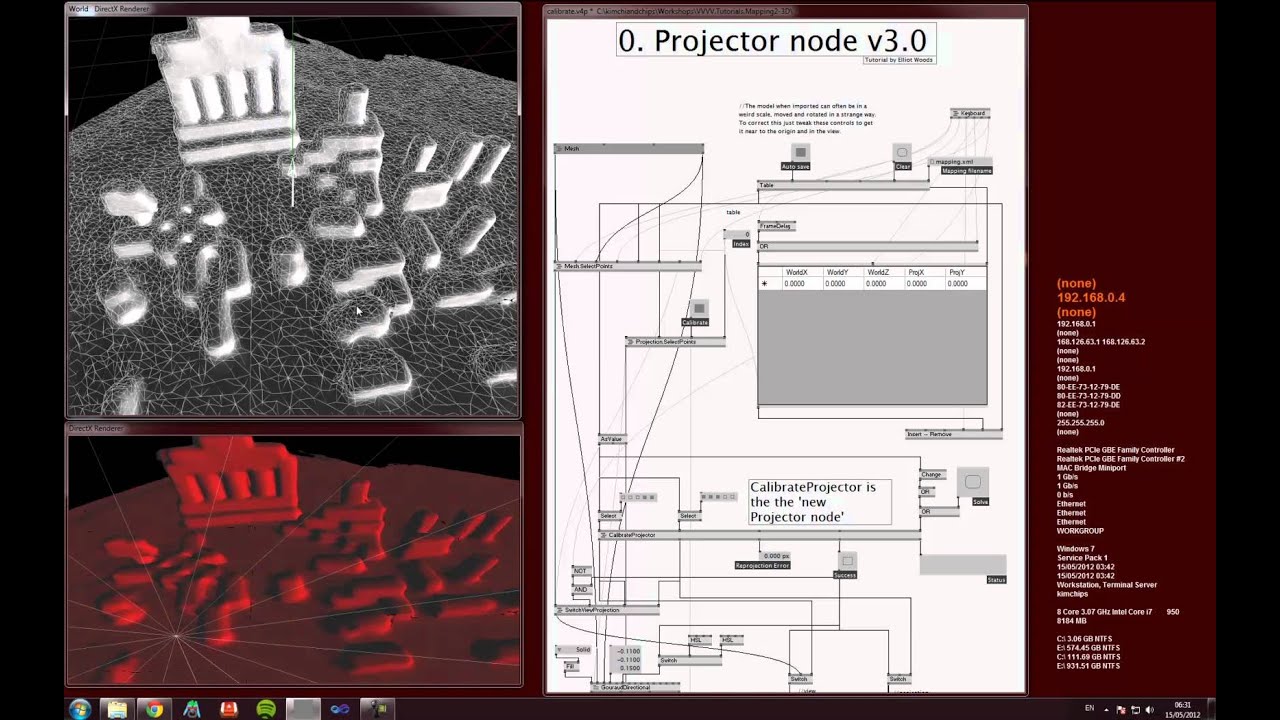Click the EN language indicator
The image size is (1280, 720).
[1089, 709]
